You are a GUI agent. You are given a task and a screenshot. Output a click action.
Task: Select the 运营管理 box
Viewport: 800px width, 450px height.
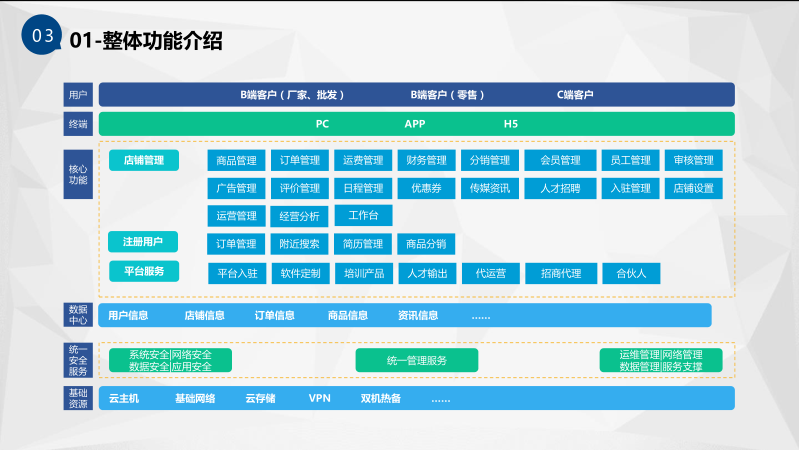(236, 216)
